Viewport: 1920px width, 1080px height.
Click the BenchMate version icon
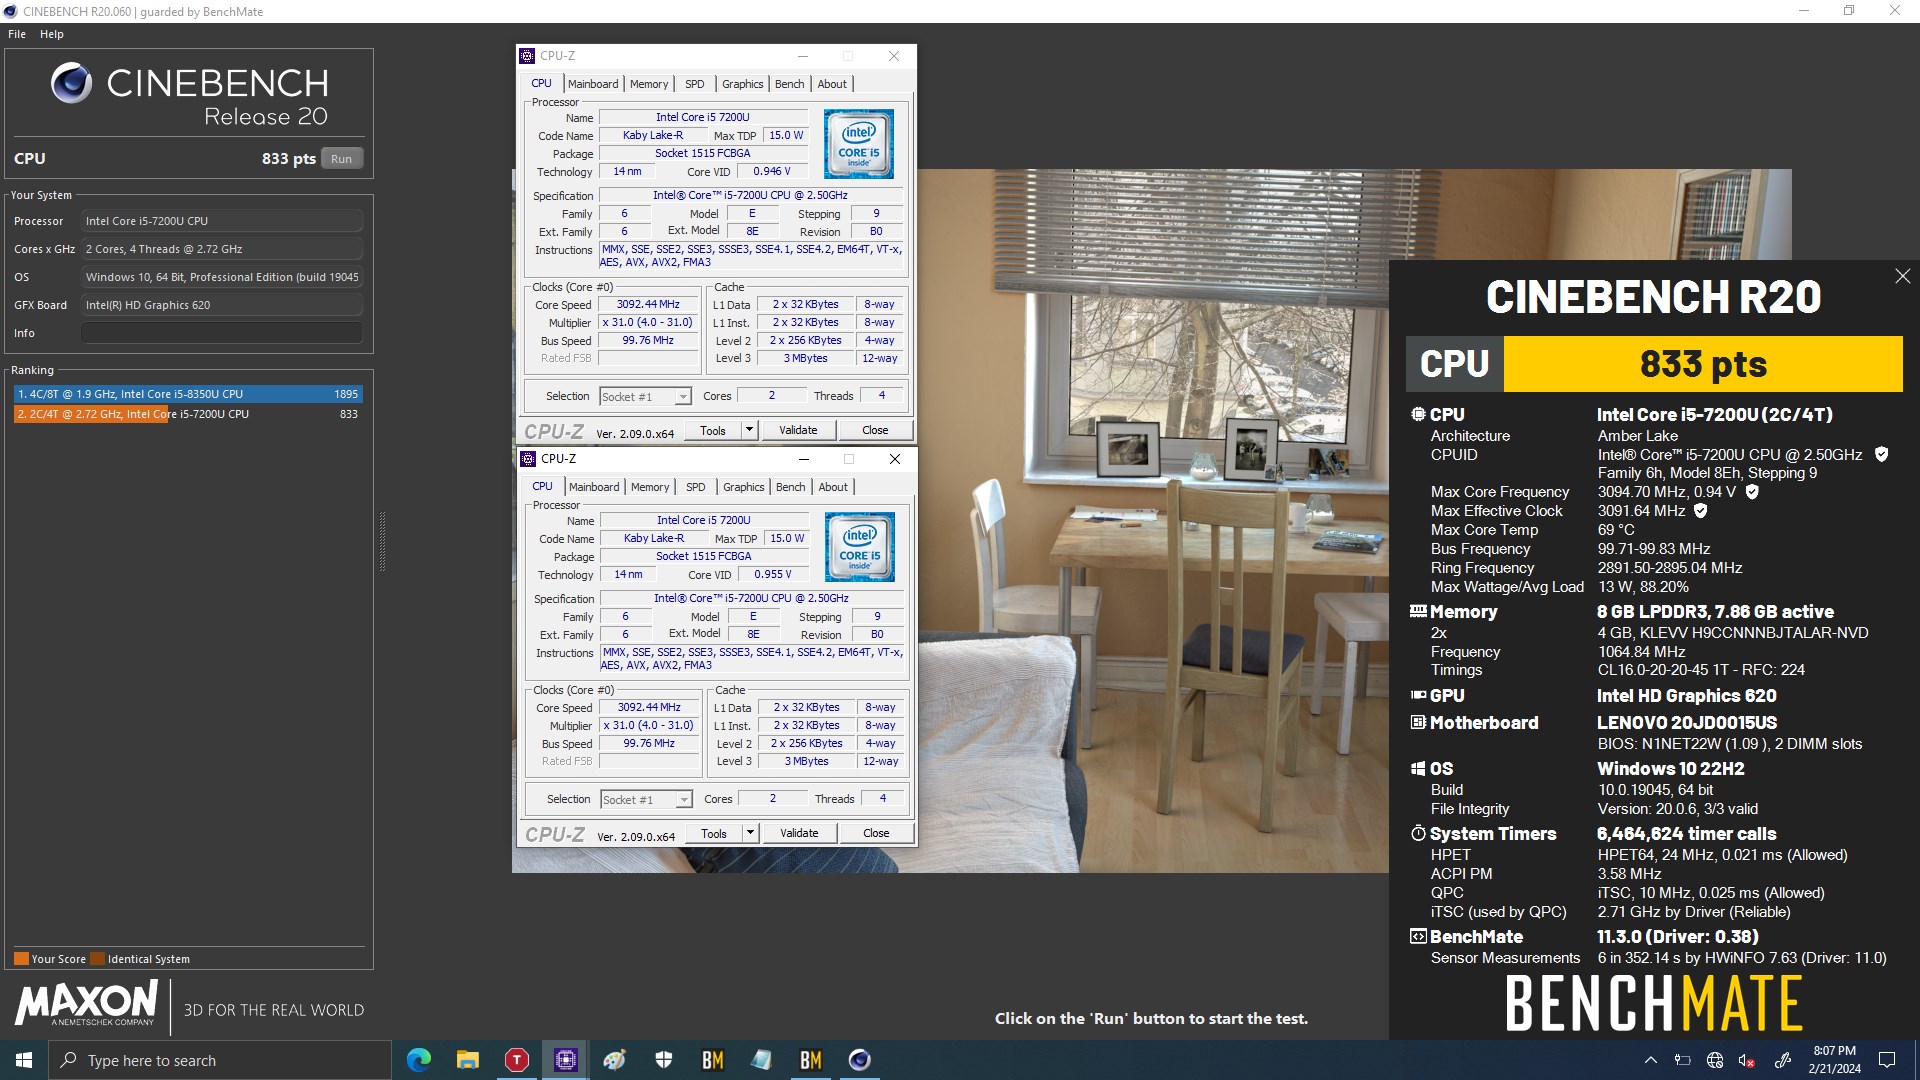click(x=1418, y=937)
